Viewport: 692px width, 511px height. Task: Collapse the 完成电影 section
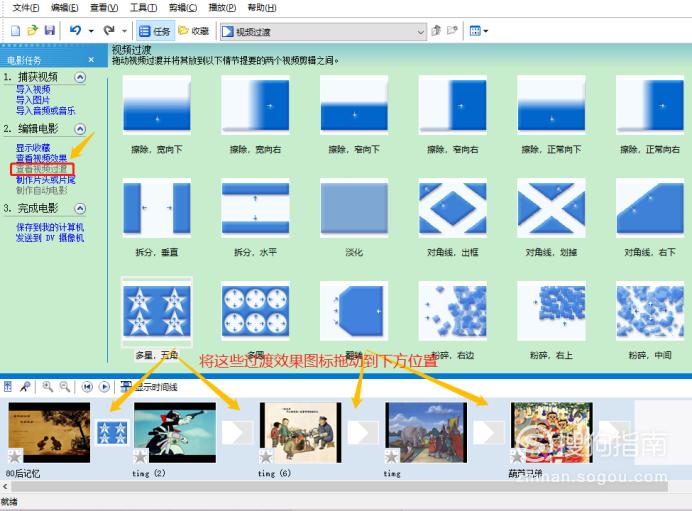point(80,208)
